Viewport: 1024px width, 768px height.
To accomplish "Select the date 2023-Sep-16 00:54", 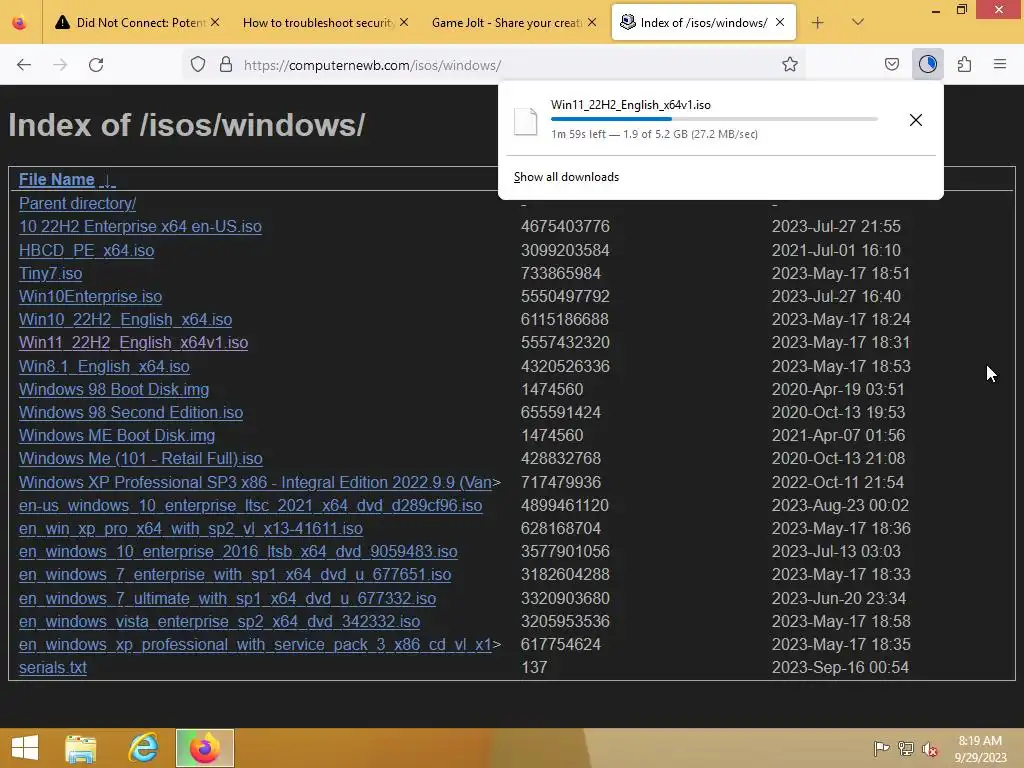I will pyautogui.click(x=840, y=667).
